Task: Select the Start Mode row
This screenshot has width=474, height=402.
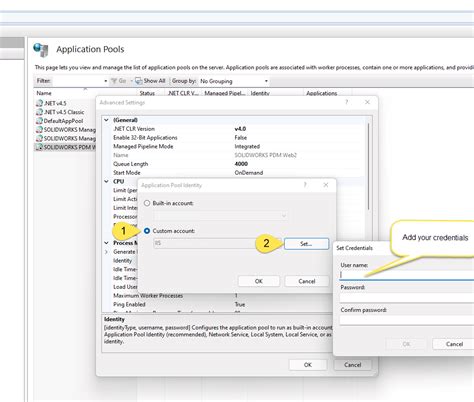Action: pyautogui.click(x=237, y=173)
